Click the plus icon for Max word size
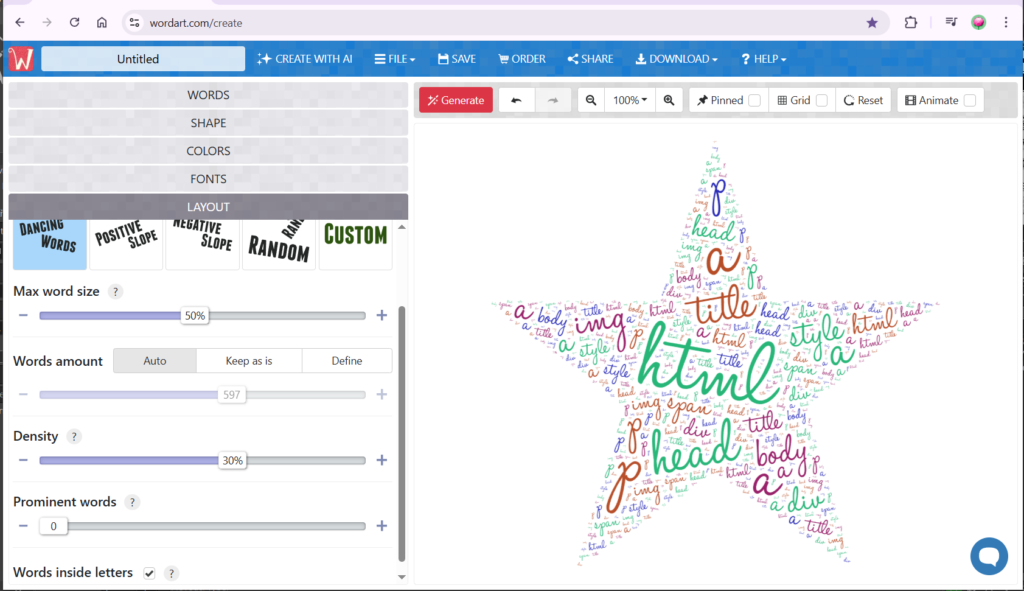 [x=381, y=315]
